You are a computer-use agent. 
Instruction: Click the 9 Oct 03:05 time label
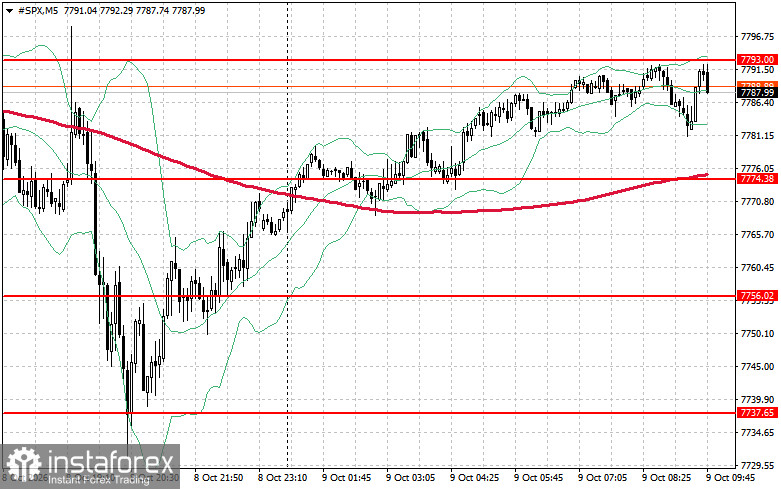410,478
